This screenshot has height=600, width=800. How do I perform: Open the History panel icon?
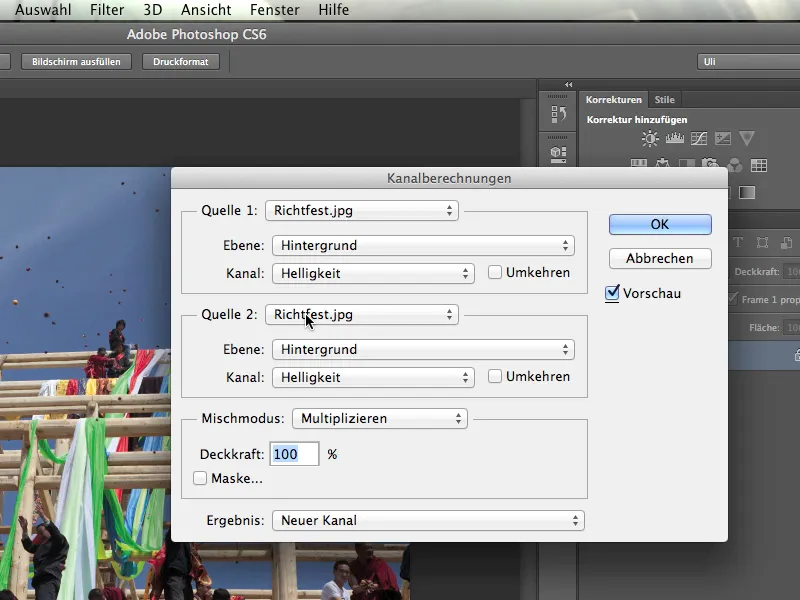tap(558, 113)
